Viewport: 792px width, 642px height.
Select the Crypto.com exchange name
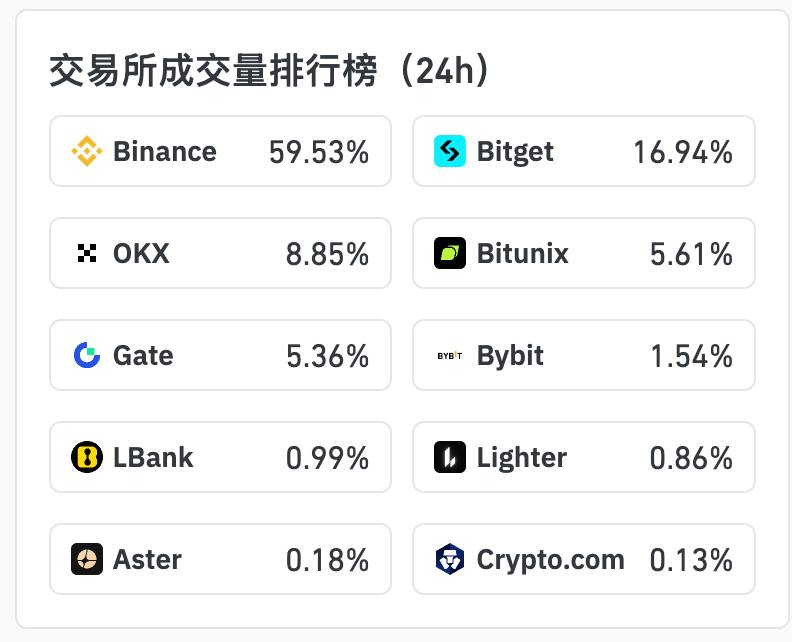tap(550, 559)
